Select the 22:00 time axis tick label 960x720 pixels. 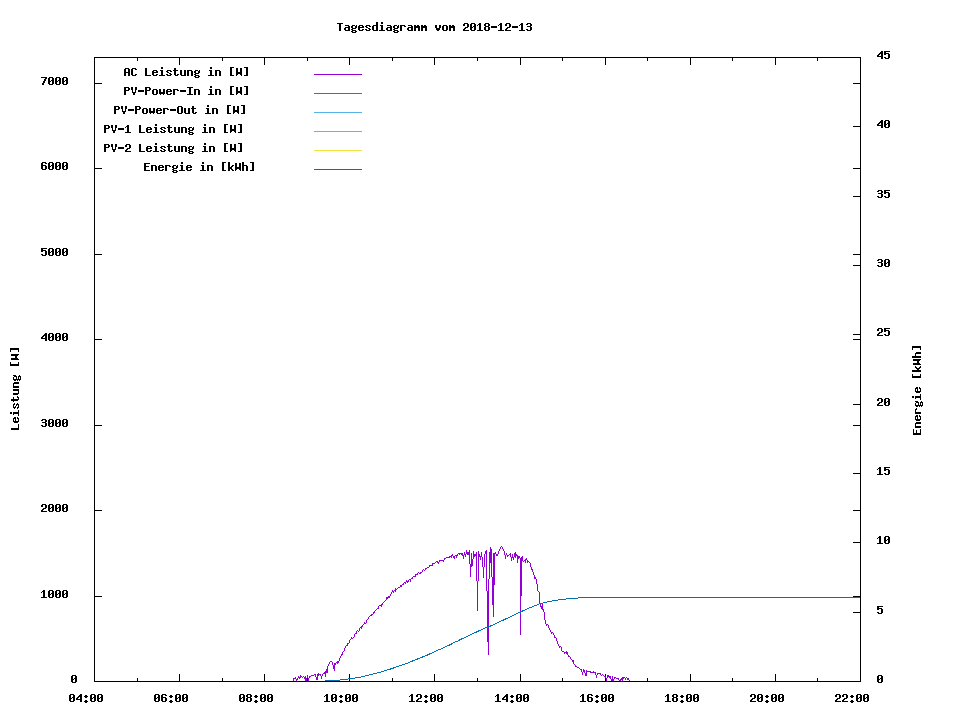click(851, 698)
